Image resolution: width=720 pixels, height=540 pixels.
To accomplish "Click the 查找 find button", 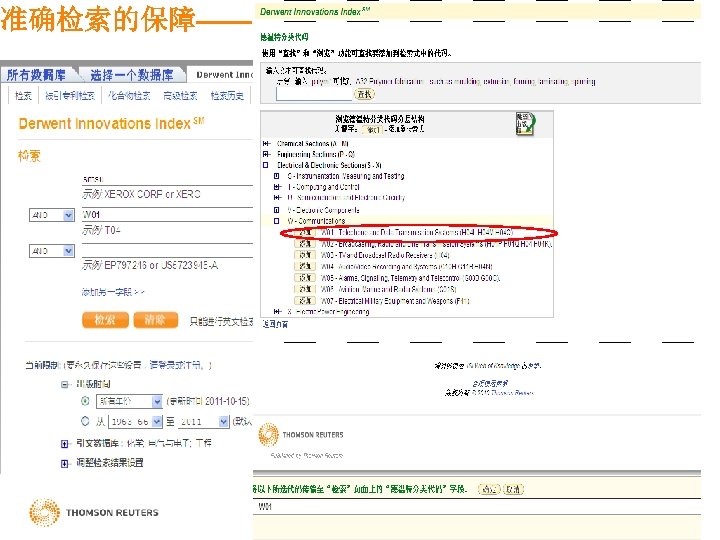I will click(364, 94).
